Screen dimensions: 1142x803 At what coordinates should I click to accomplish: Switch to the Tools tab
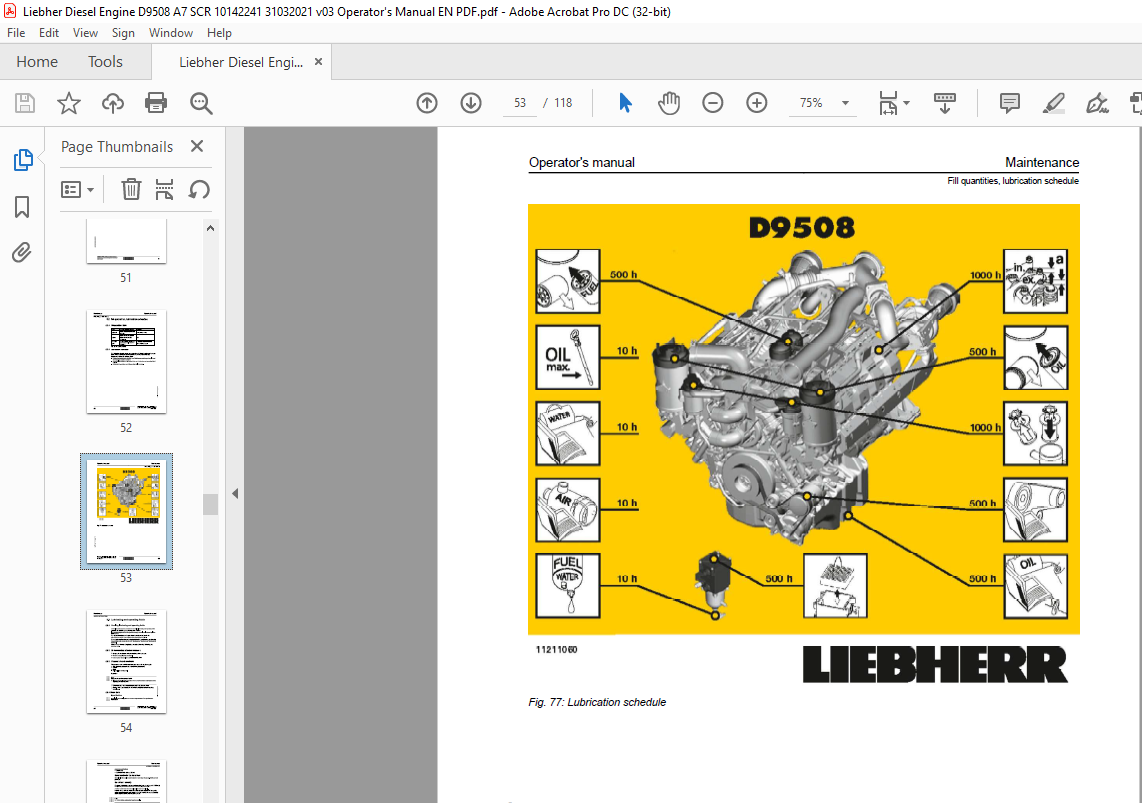106,62
